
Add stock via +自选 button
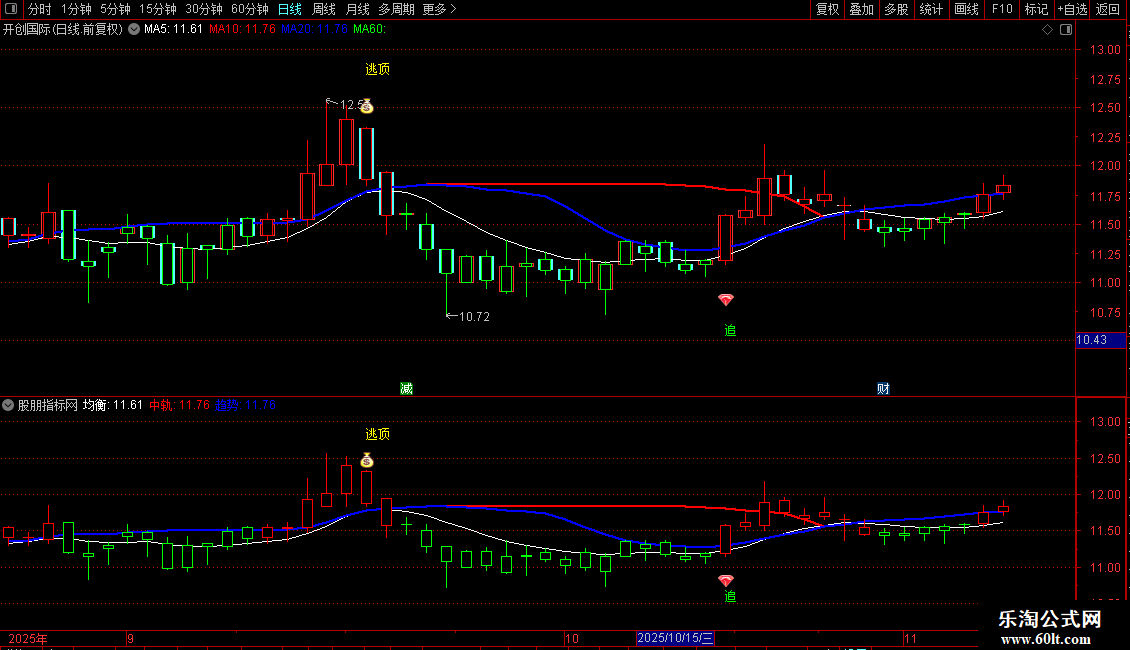click(1072, 9)
